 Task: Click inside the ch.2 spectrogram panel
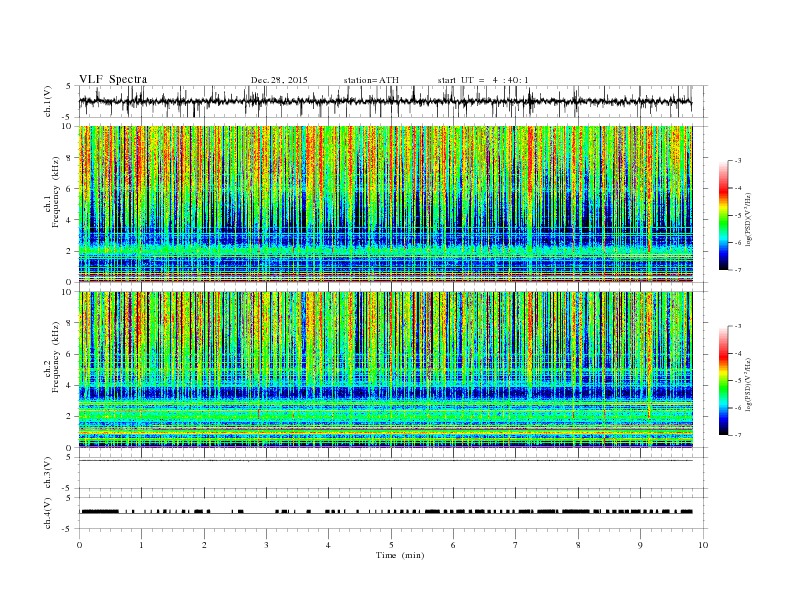(385, 370)
